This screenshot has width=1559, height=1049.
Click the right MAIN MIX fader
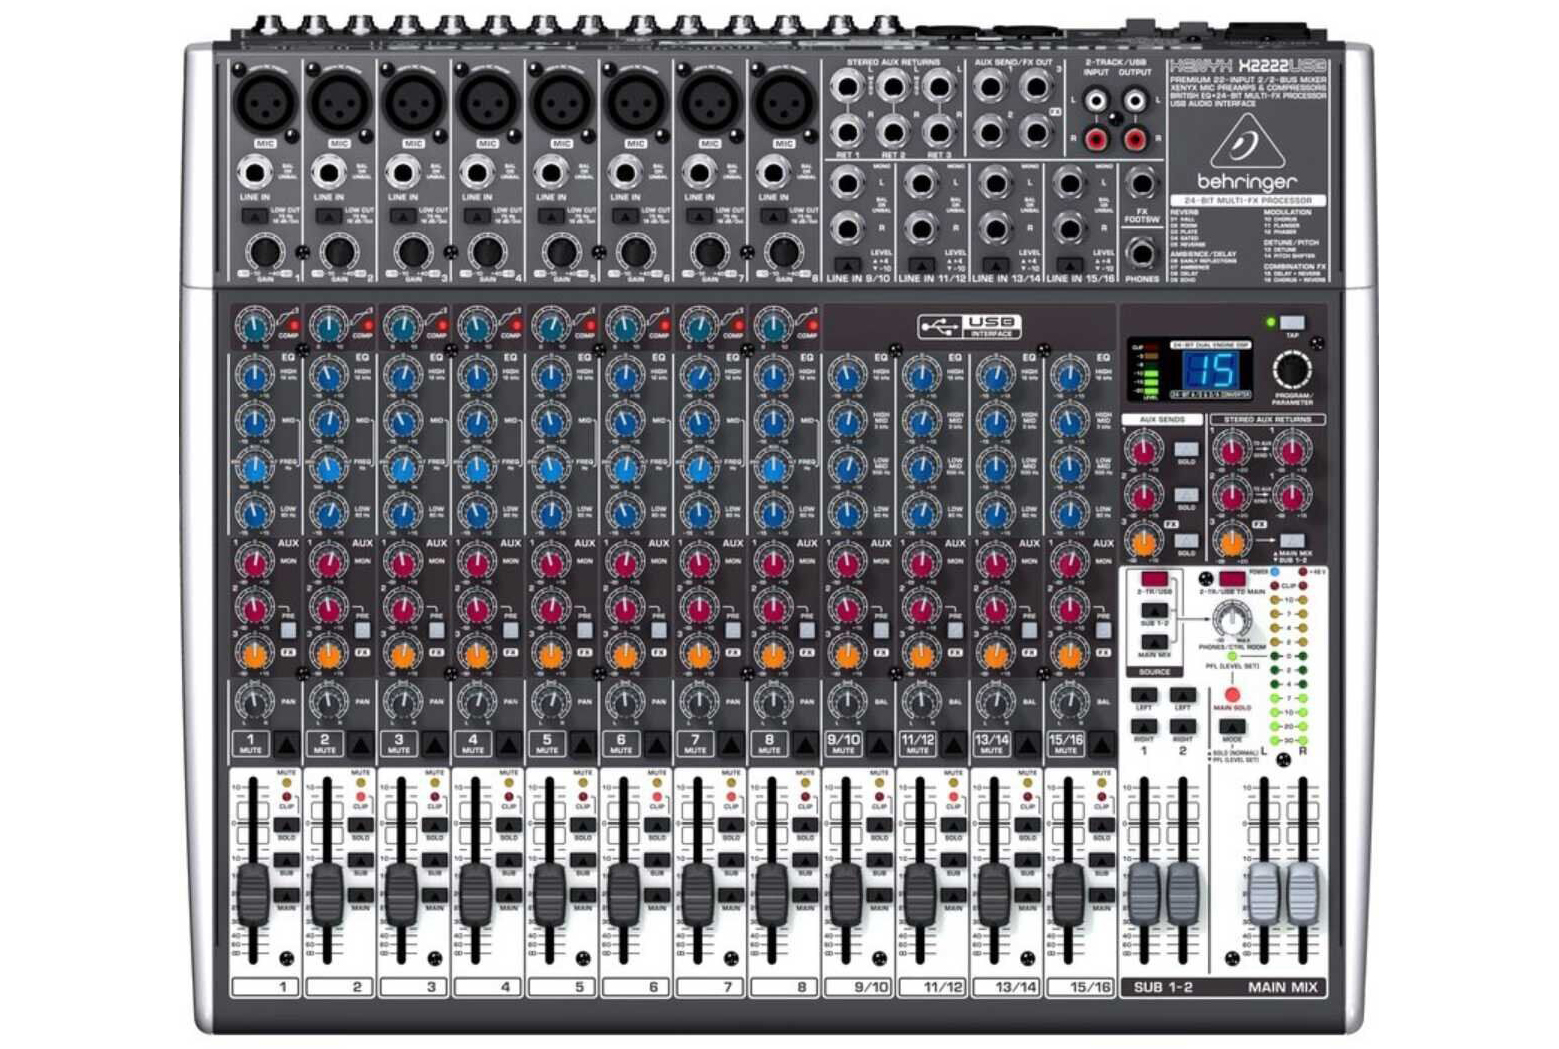pyautogui.click(x=1303, y=894)
